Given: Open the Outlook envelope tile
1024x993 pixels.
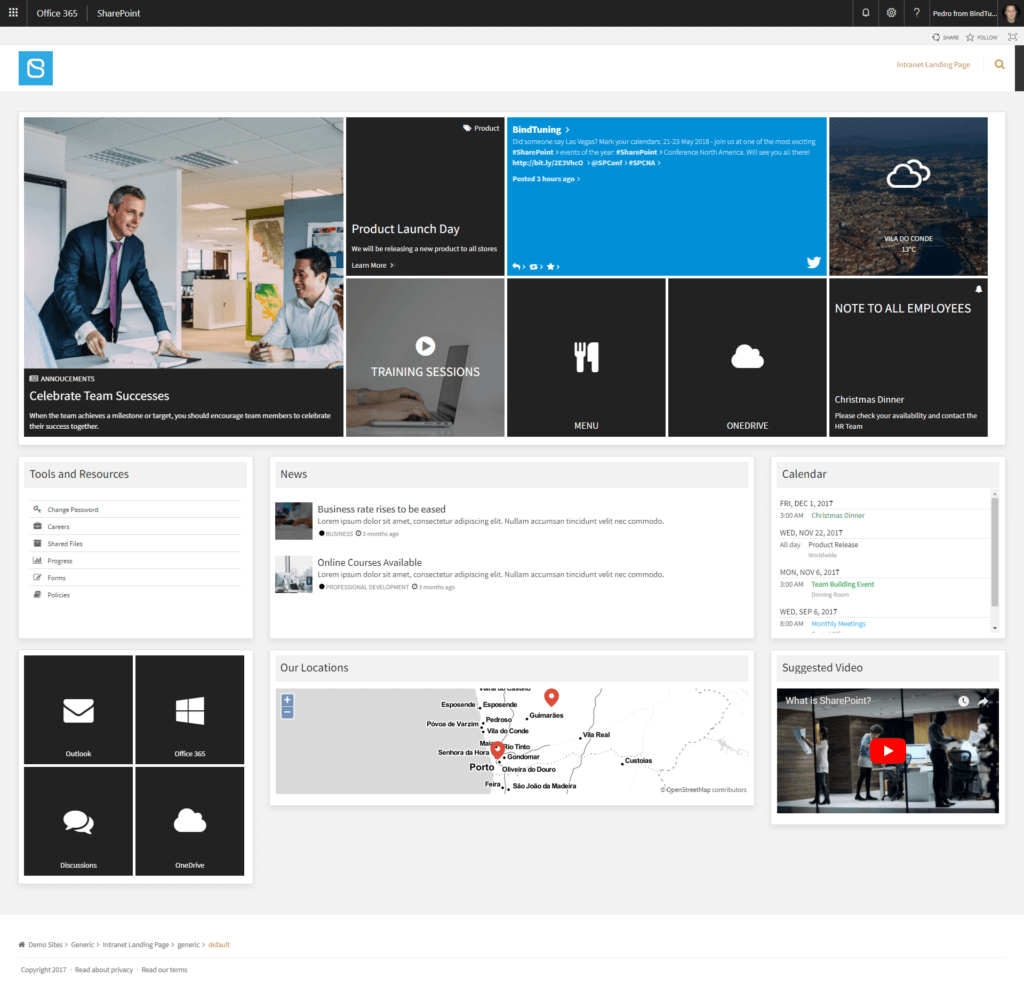Looking at the screenshot, I should click(x=78, y=710).
